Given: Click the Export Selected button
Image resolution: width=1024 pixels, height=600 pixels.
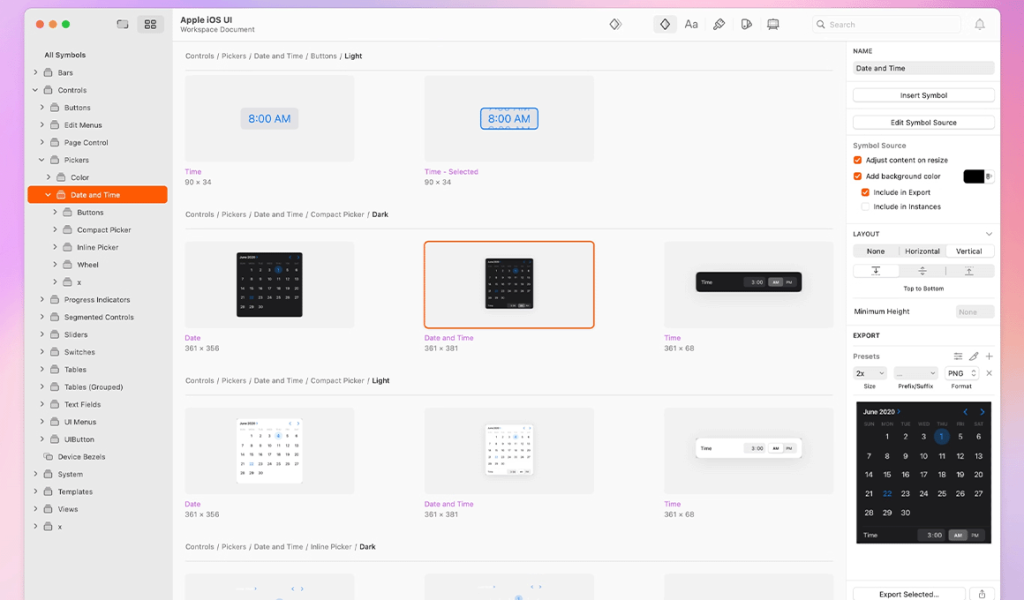Looking at the screenshot, I should click(x=908, y=594).
